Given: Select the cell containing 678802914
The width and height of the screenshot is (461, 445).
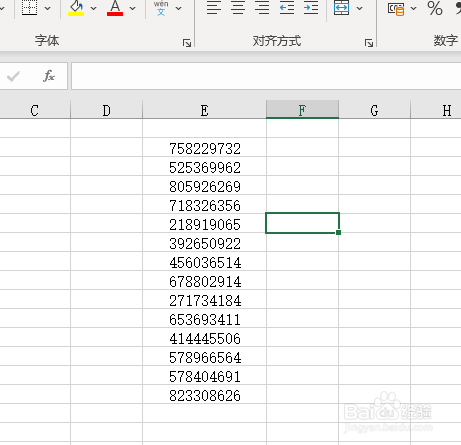Looking at the screenshot, I should (x=204, y=280).
